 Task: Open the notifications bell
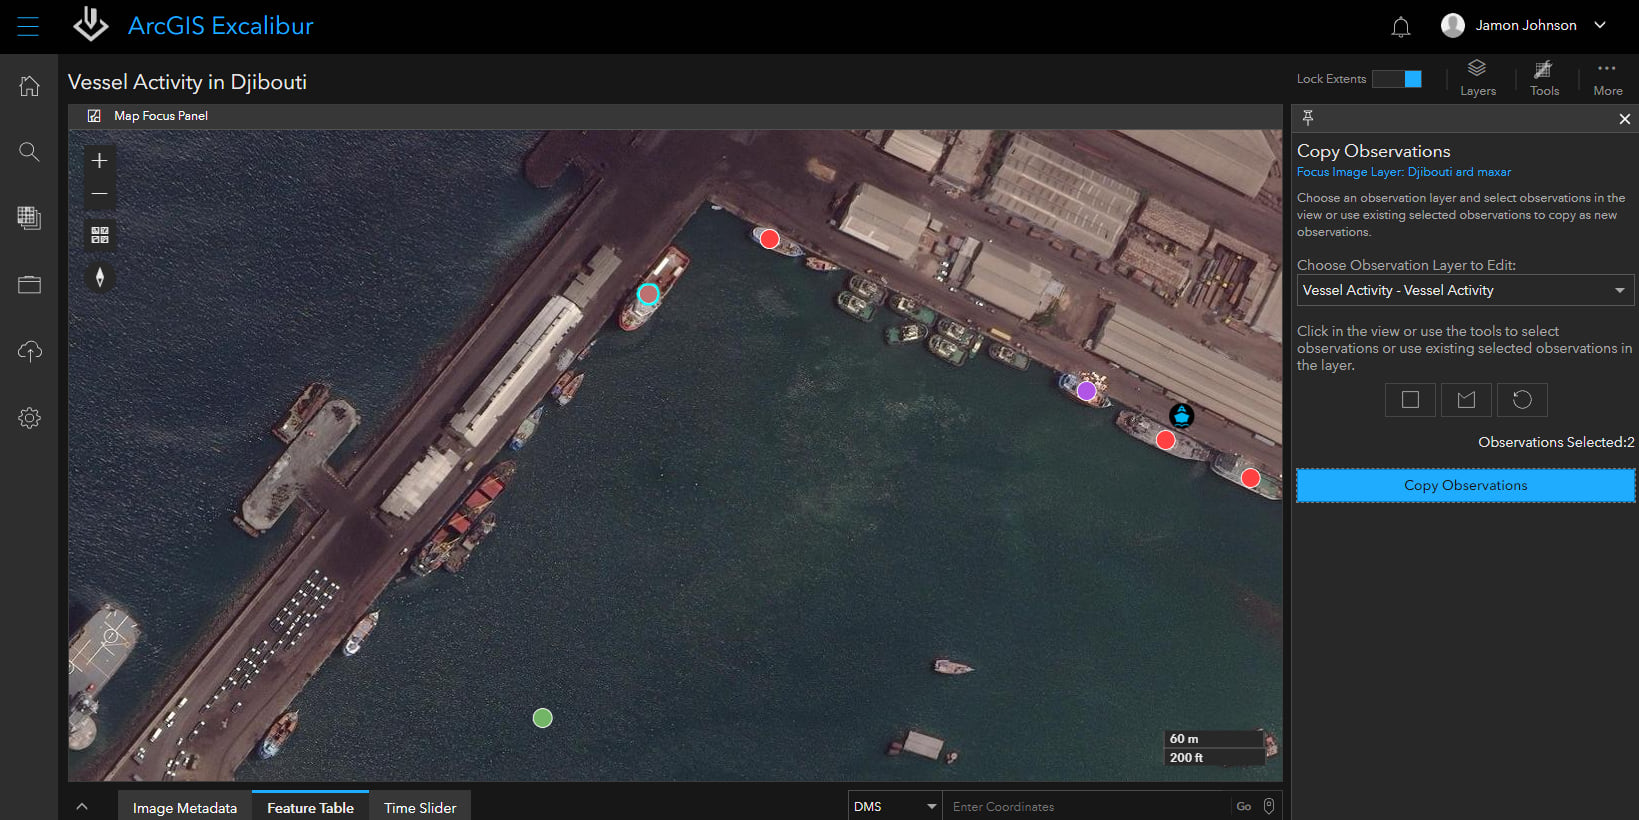pyautogui.click(x=1401, y=27)
